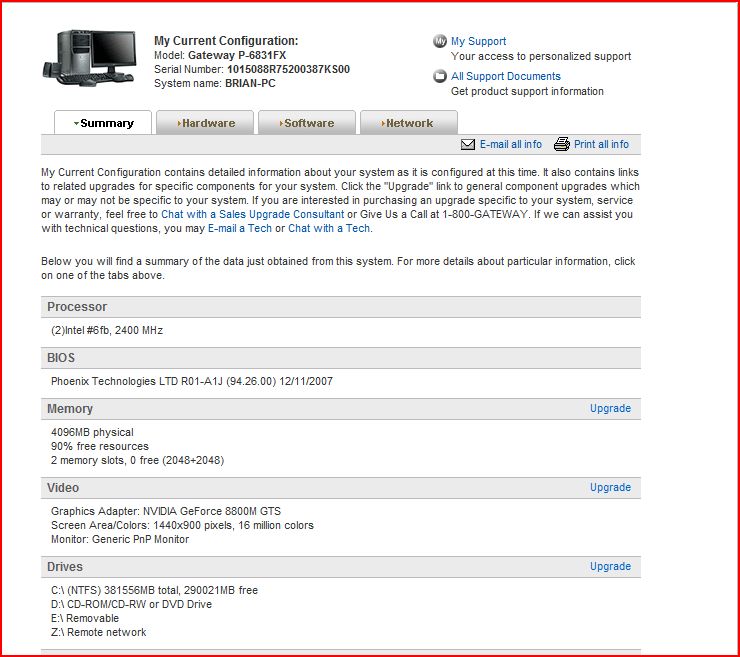740x657 pixels.
Task: Open Chat with a Sales Upgrade Consultant
Action: (x=252, y=214)
